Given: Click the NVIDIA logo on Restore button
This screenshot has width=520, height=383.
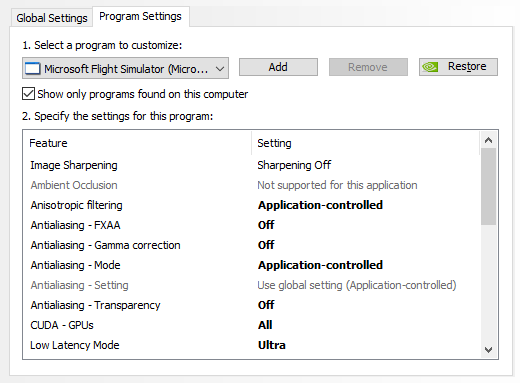Looking at the screenshot, I should tap(430, 67).
